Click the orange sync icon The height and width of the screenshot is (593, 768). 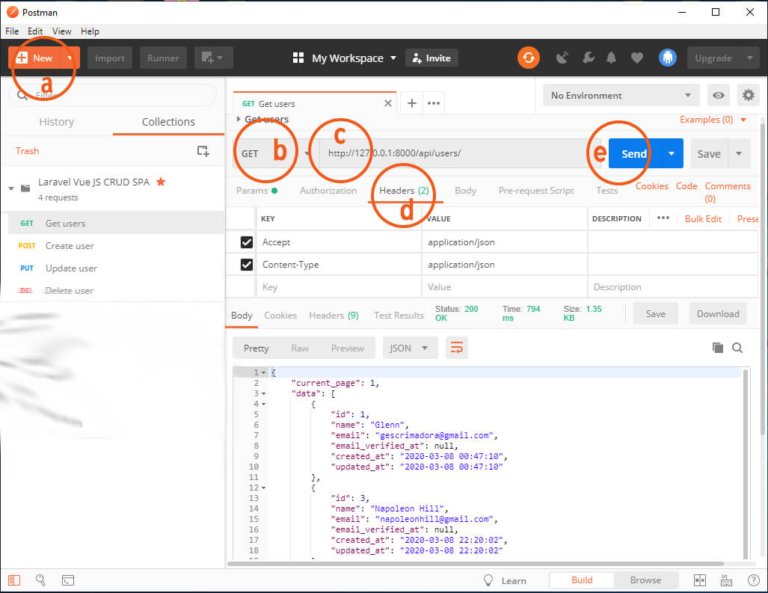click(528, 58)
